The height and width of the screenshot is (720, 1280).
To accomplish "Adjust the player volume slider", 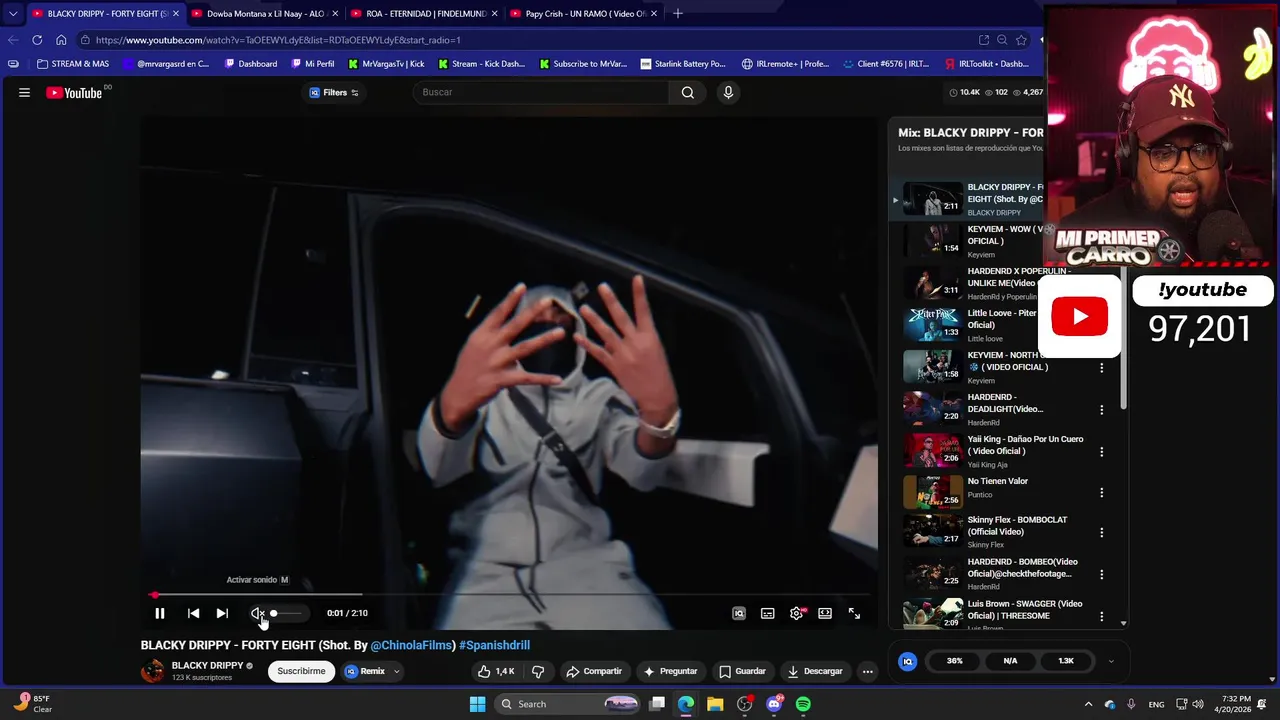I will (x=287, y=613).
